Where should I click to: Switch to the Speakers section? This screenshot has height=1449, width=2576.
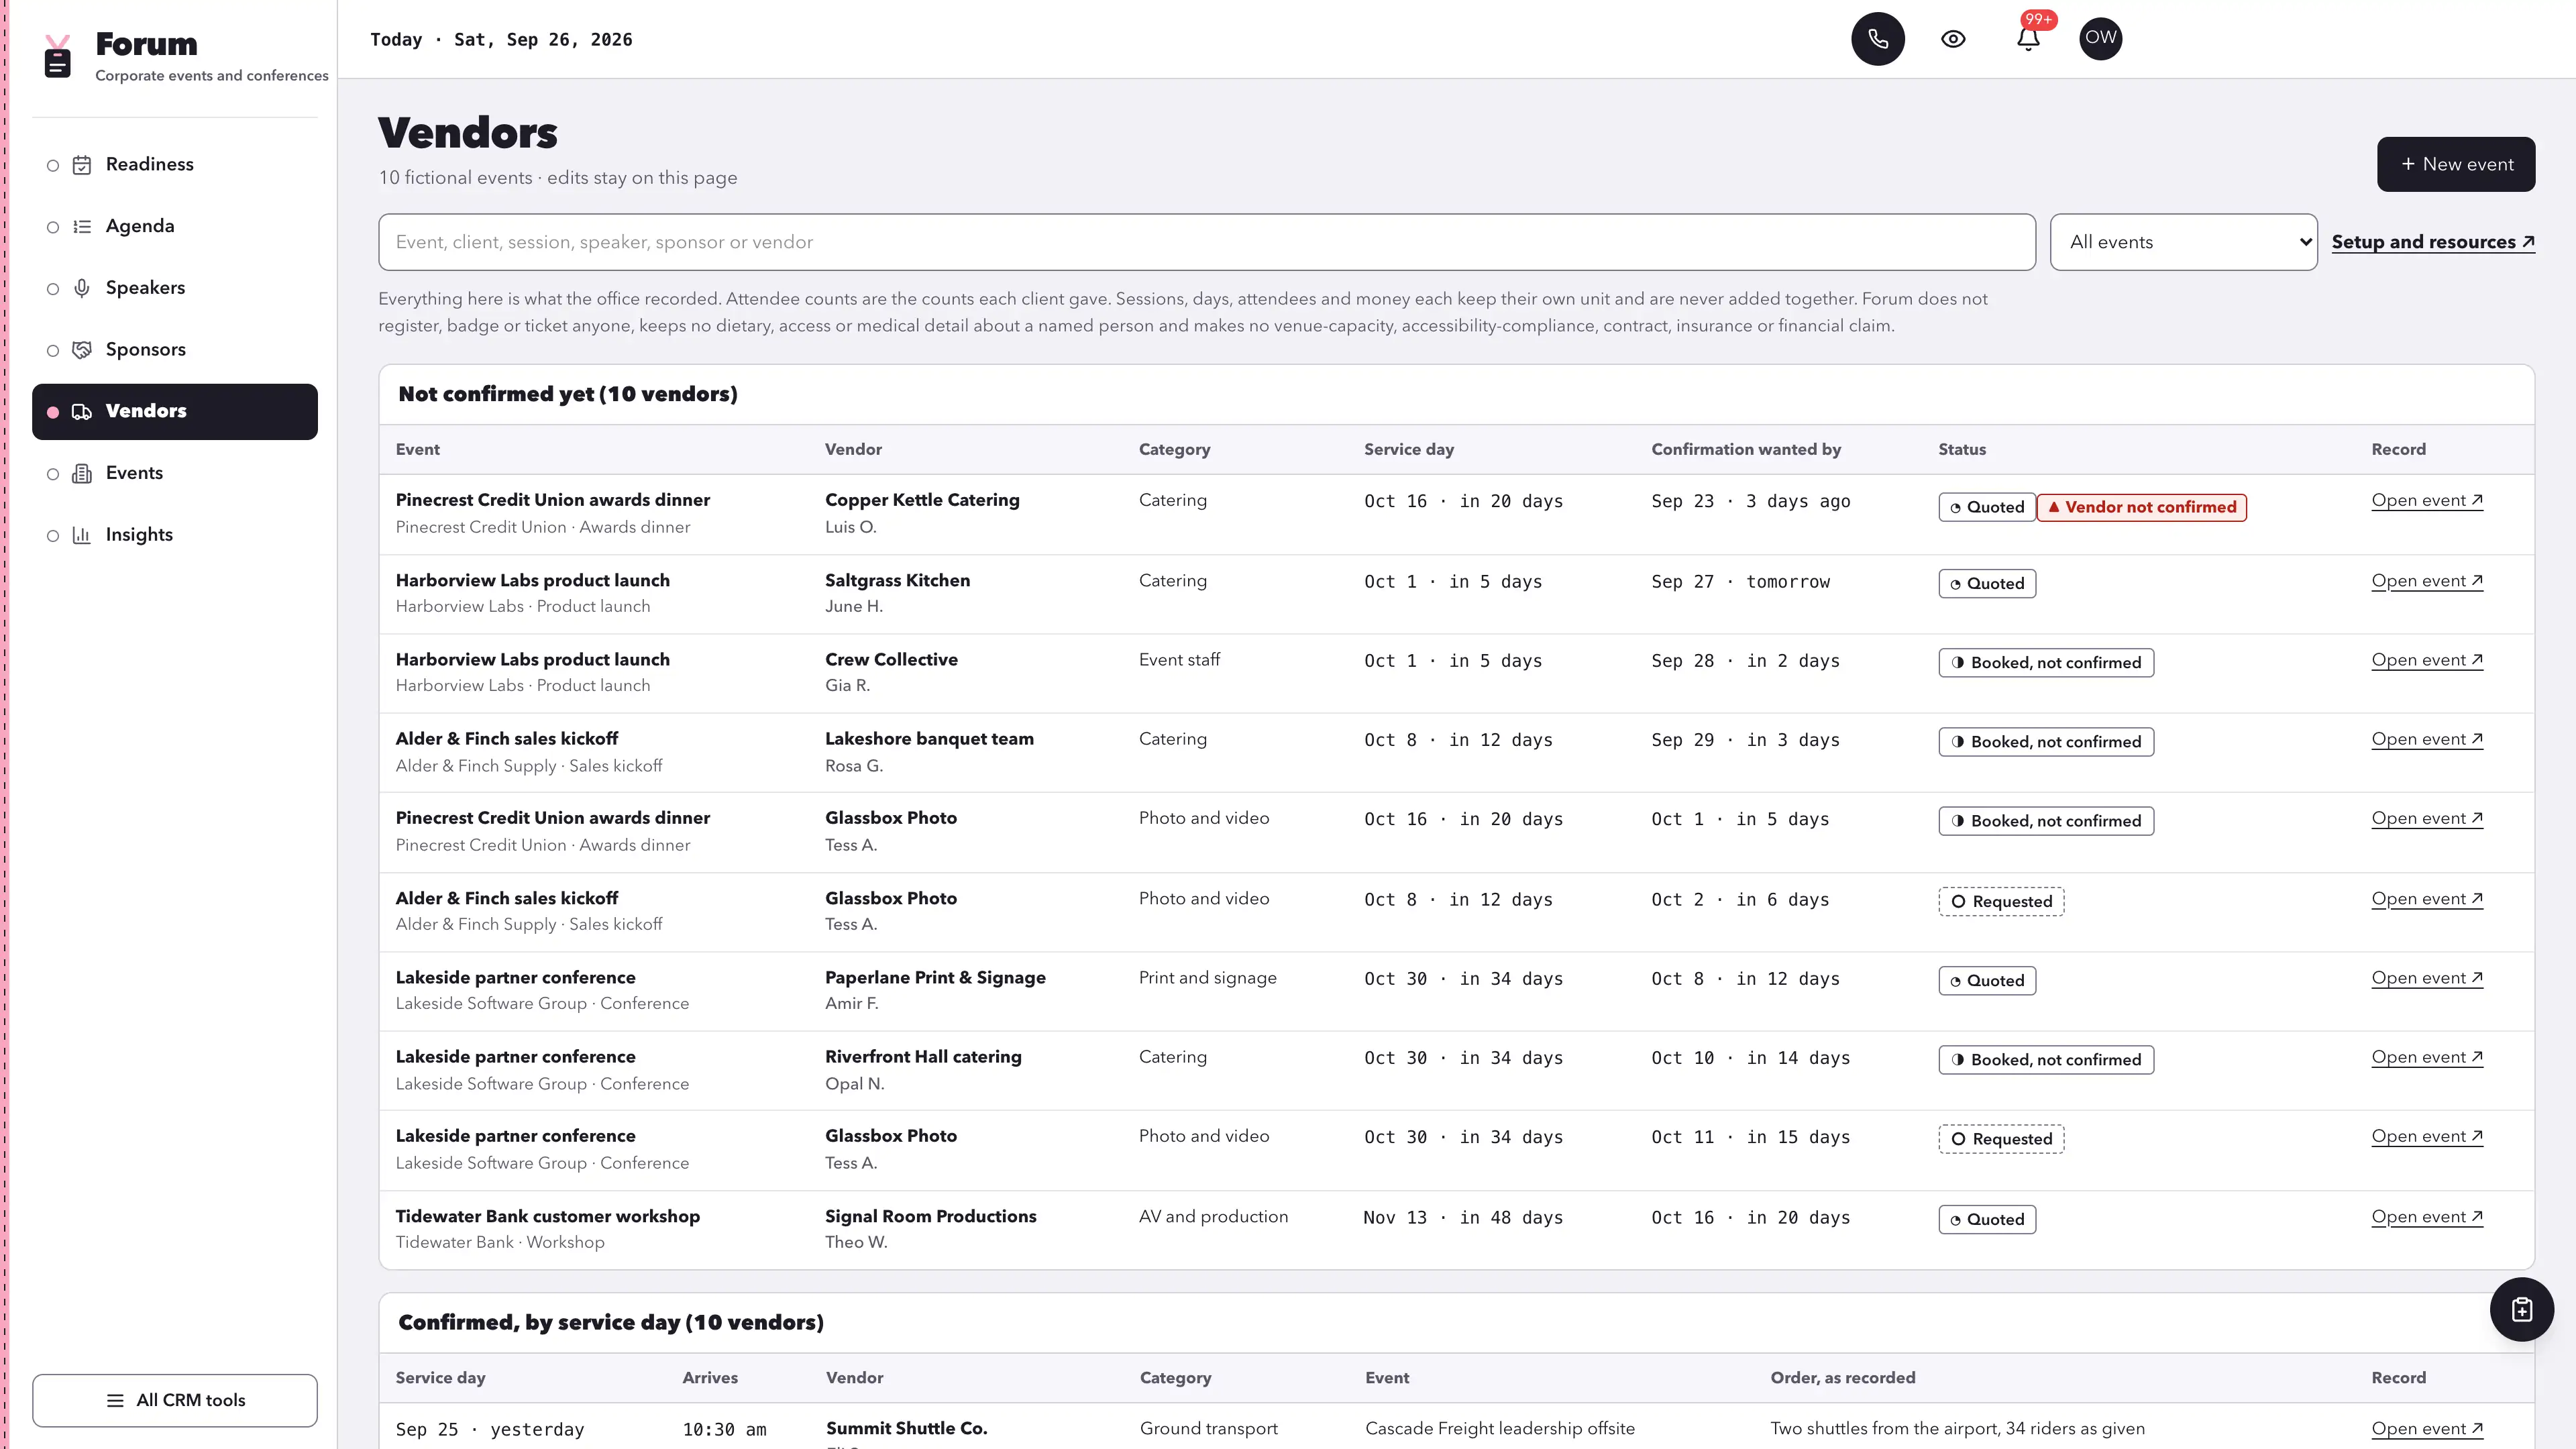tap(175, 288)
